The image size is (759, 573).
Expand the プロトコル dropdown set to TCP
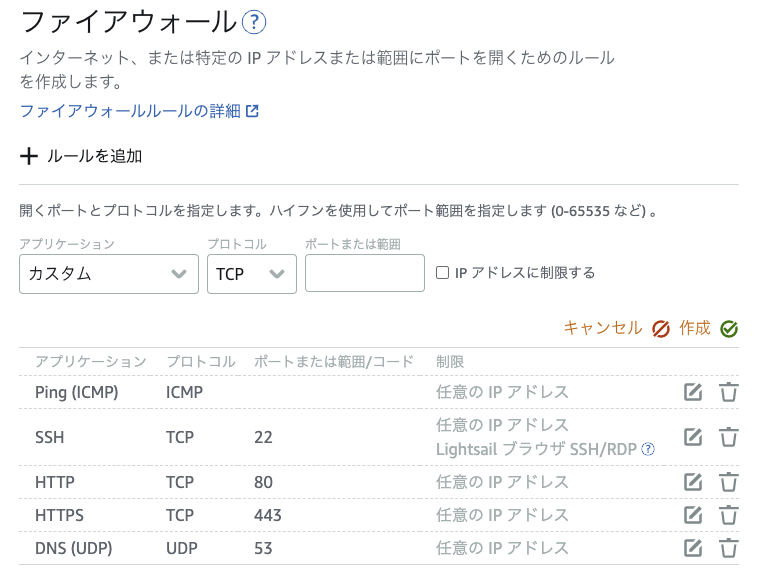(251, 274)
